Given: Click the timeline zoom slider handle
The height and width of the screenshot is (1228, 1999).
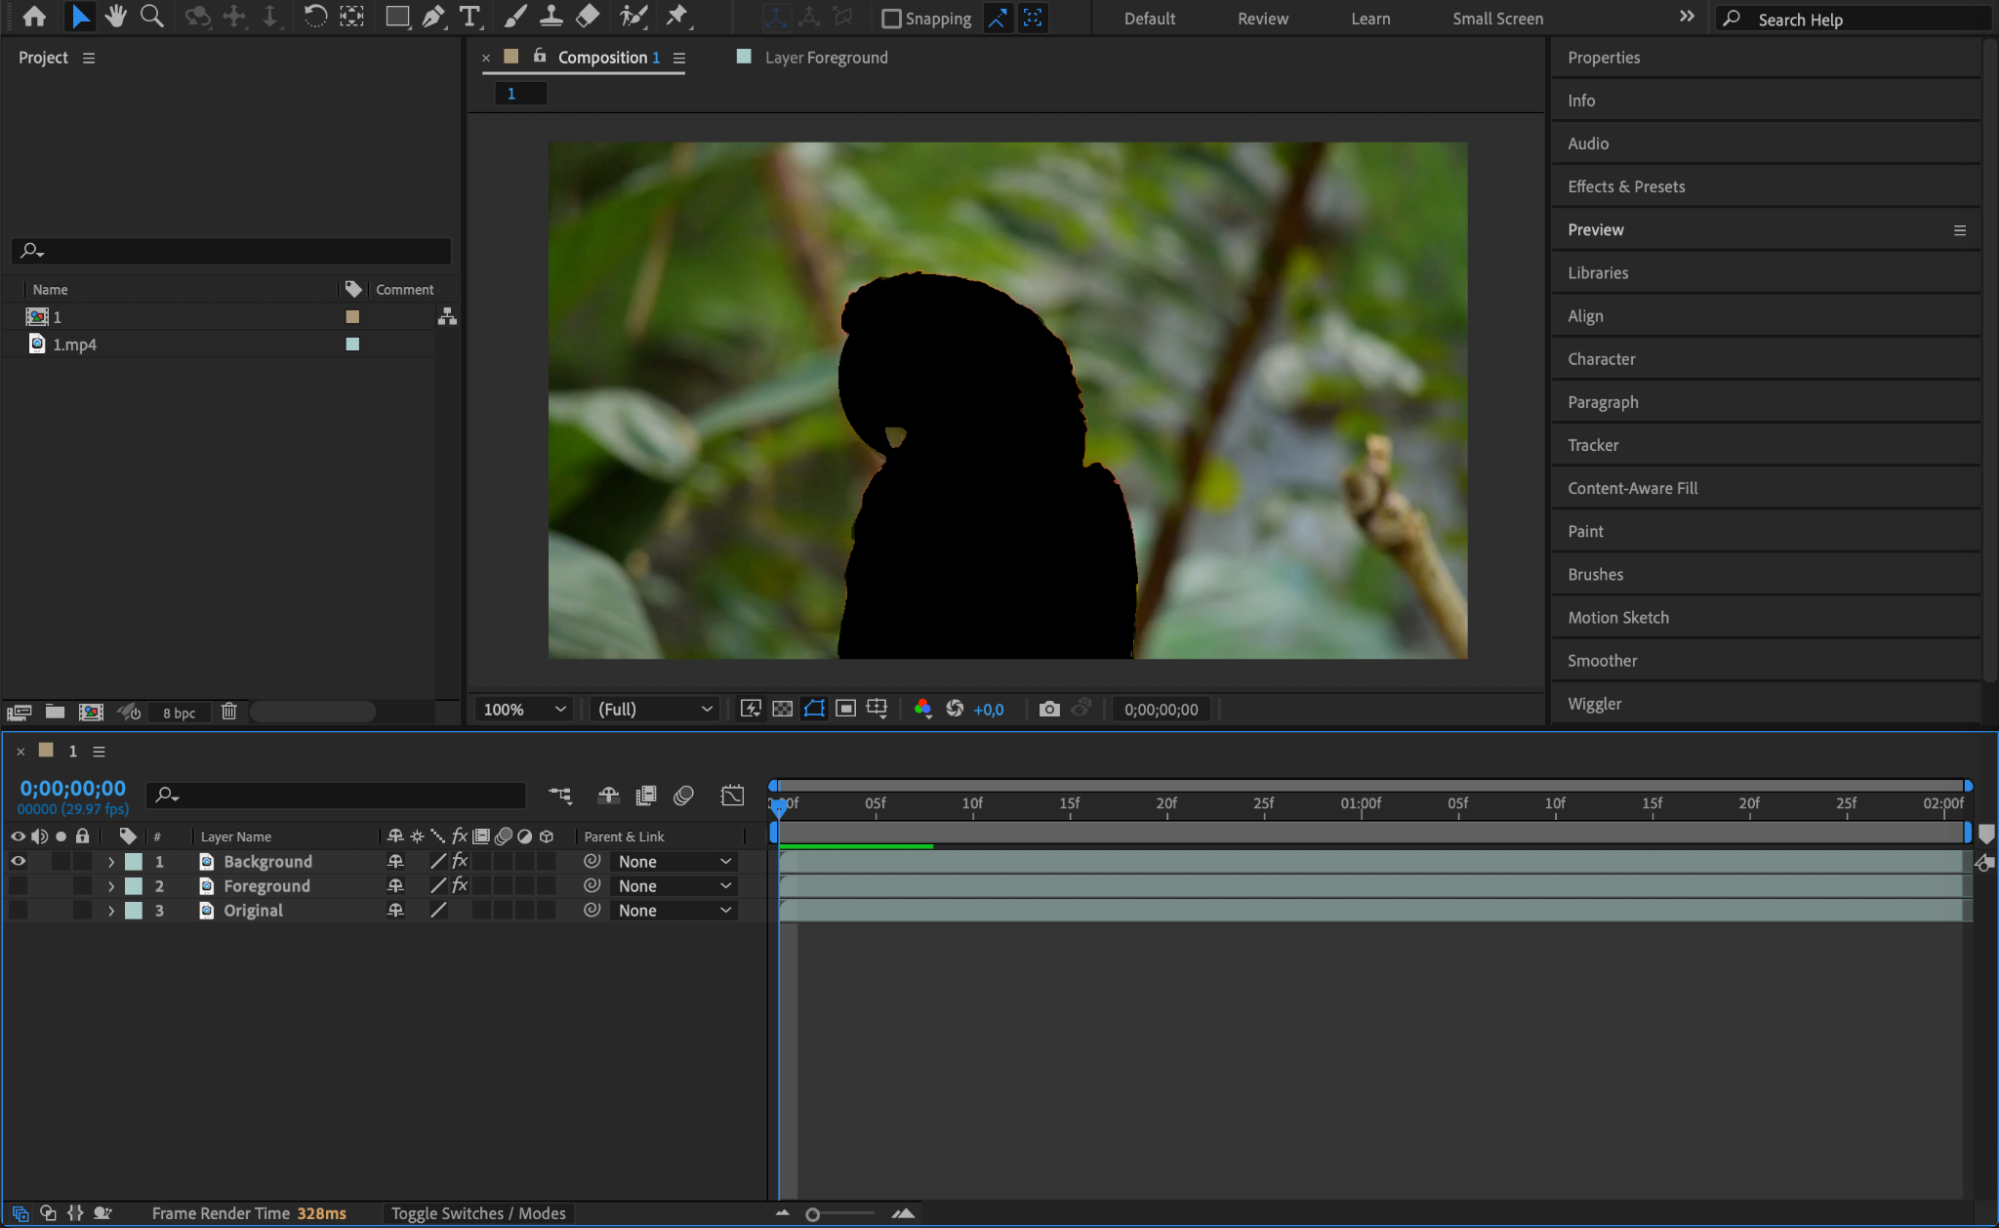Looking at the screenshot, I should point(813,1214).
